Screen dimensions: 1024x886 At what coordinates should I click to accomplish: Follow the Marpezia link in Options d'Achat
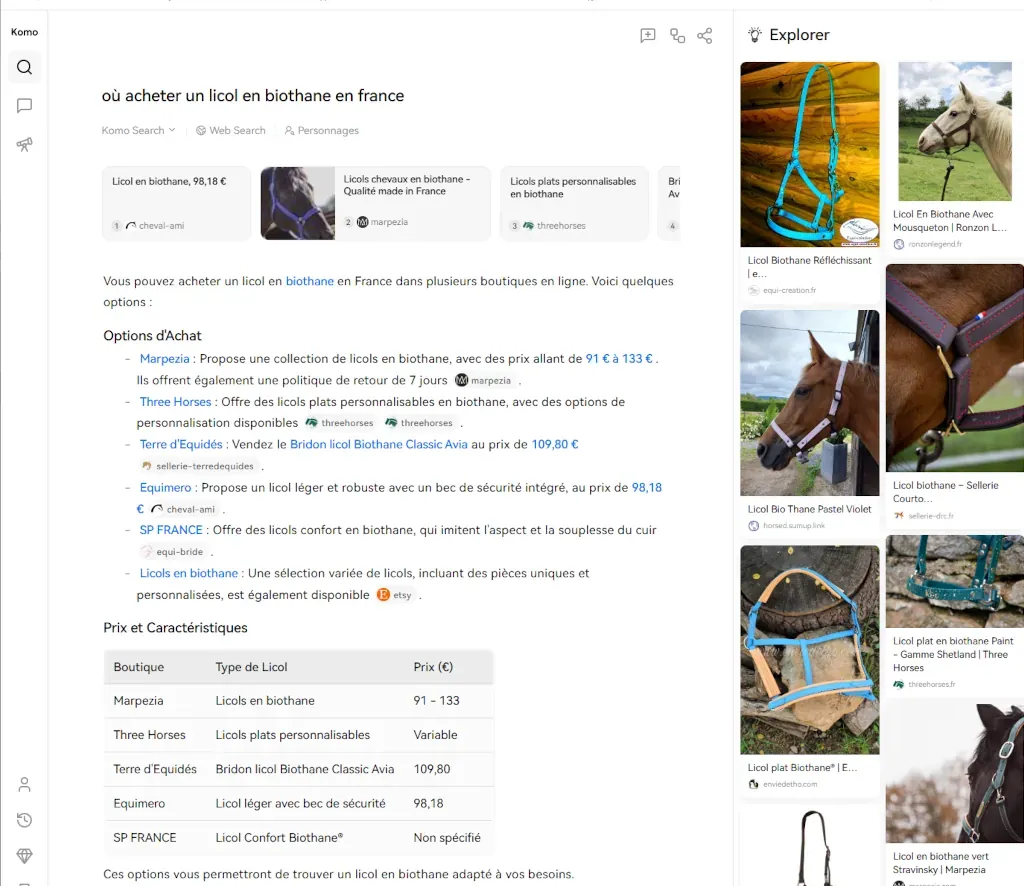point(165,358)
